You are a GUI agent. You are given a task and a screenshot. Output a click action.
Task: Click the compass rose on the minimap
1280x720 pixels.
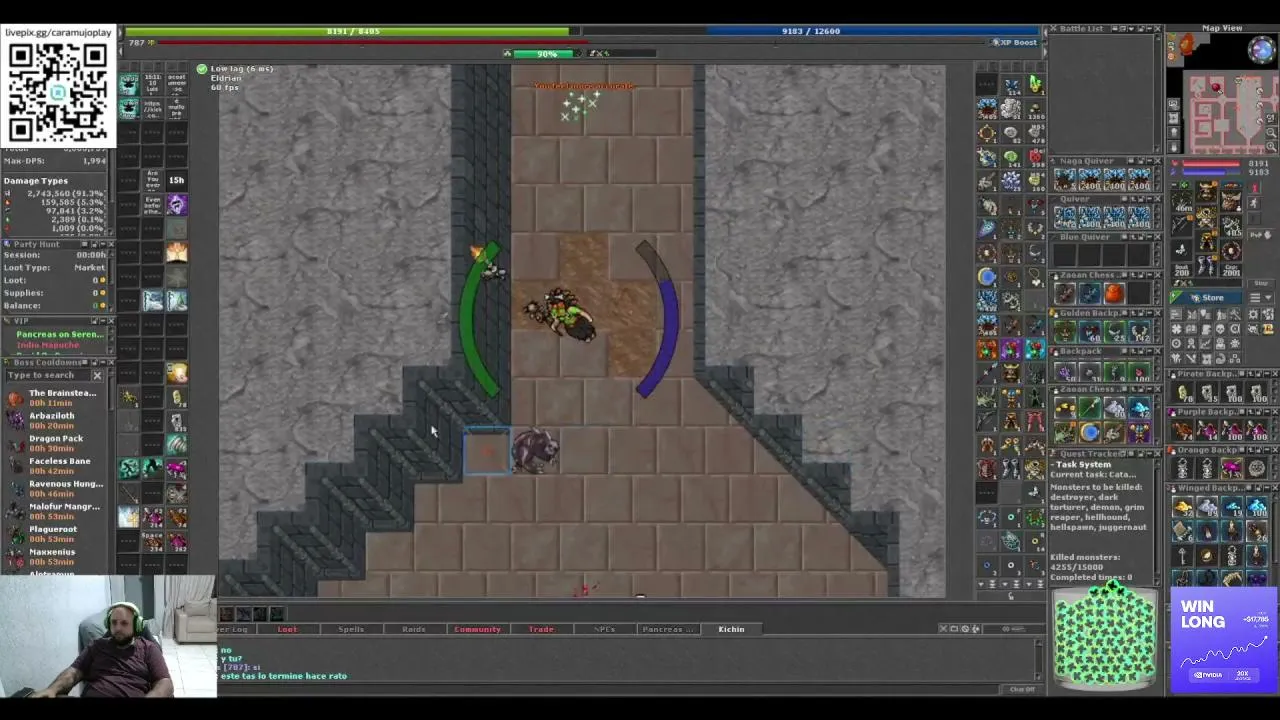pos(1262,49)
